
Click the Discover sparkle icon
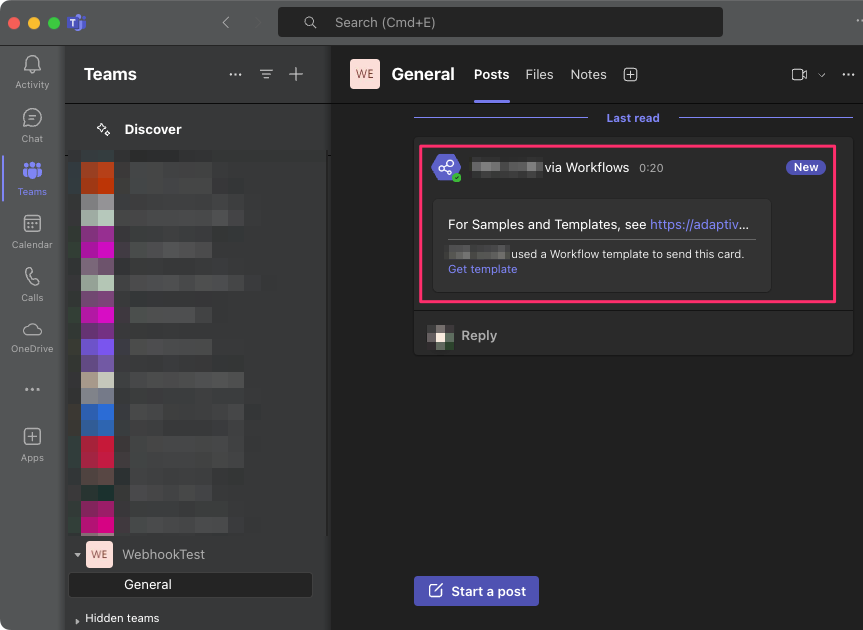tap(103, 129)
